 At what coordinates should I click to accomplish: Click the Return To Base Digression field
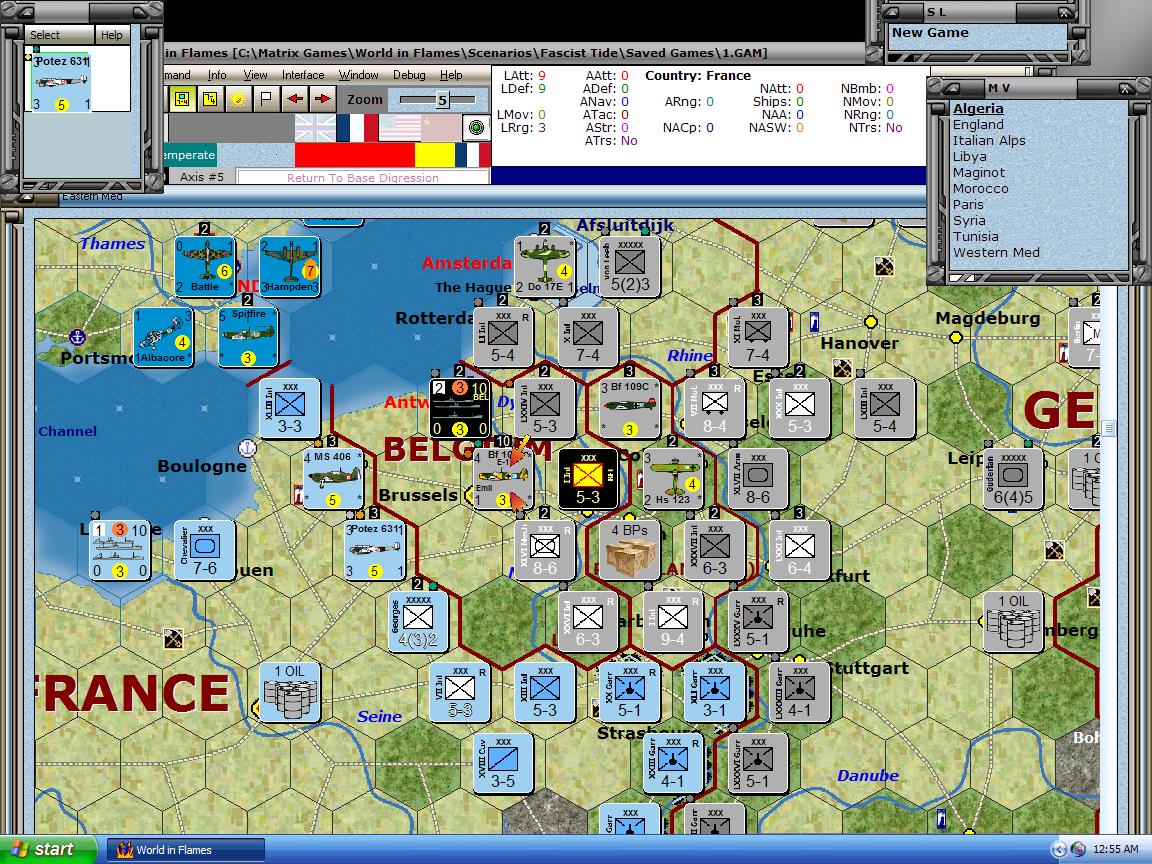click(x=363, y=178)
